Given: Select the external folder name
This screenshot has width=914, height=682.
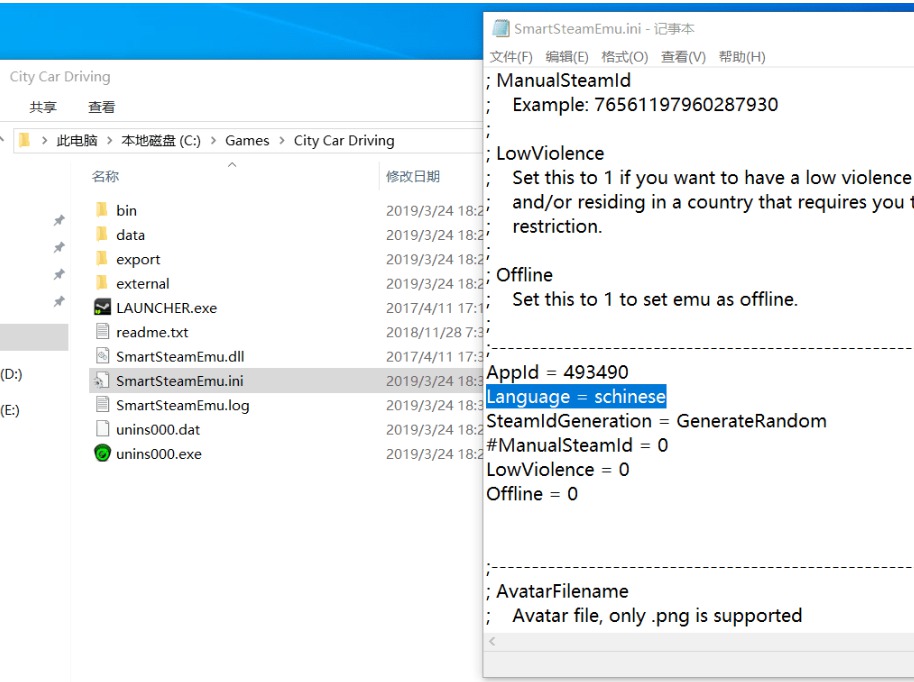Looking at the screenshot, I should [143, 284].
